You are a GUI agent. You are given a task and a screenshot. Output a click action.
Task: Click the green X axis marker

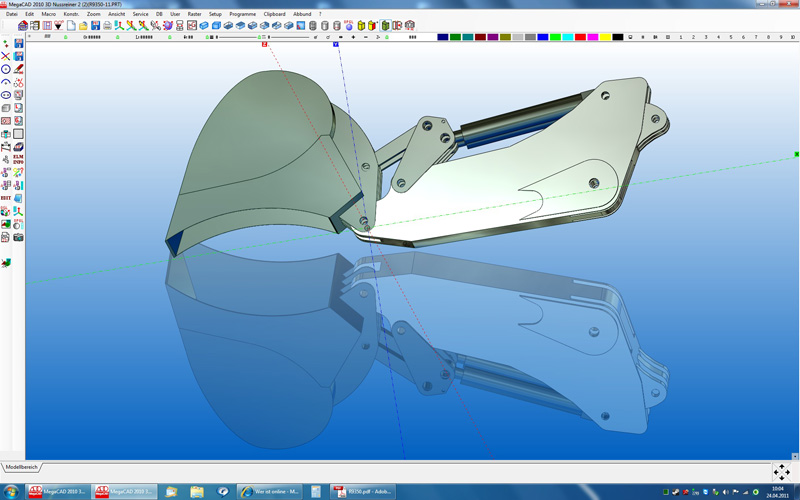(796, 154)
